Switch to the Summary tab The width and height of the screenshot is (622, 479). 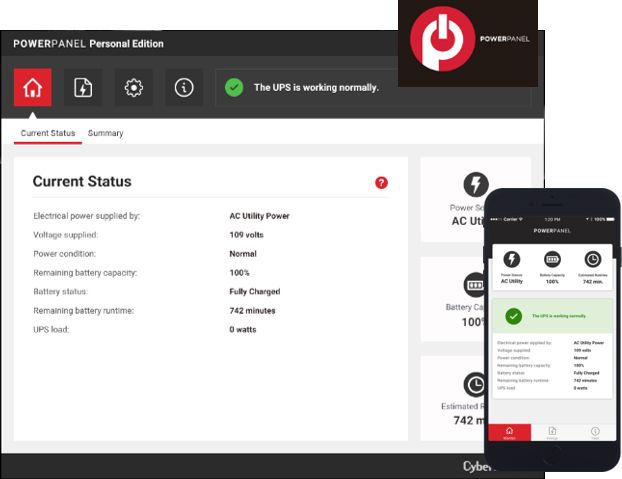106,133
